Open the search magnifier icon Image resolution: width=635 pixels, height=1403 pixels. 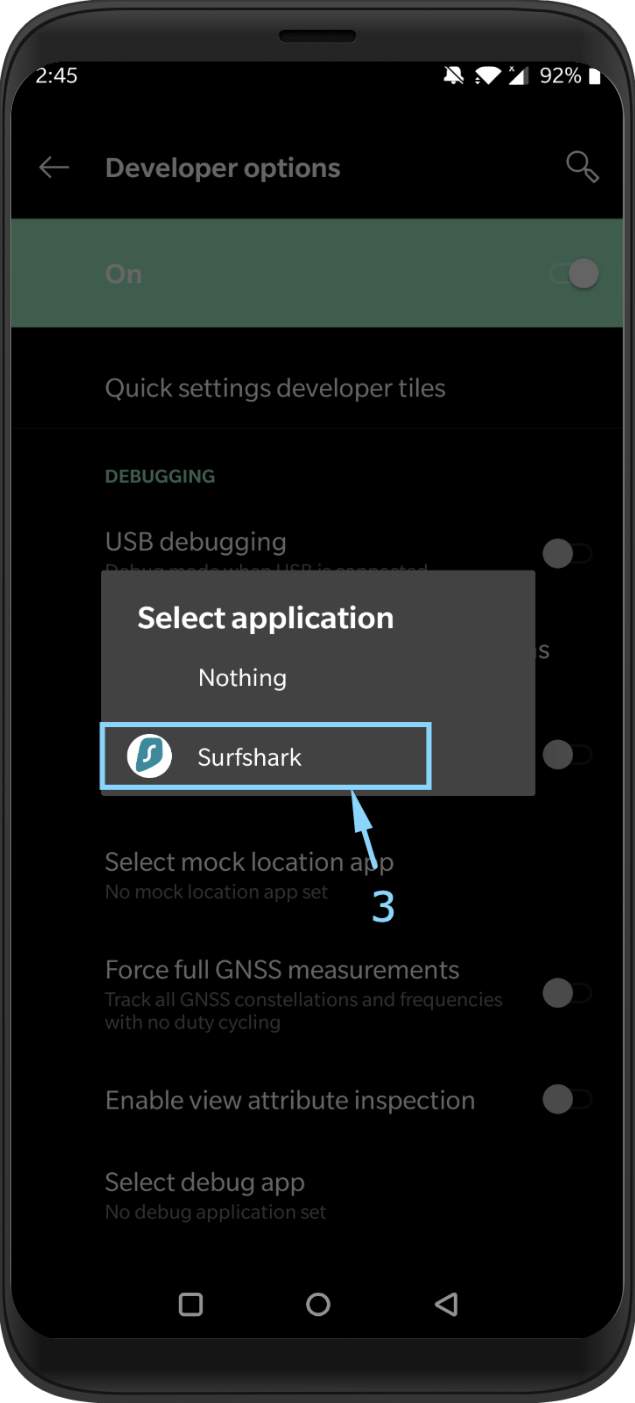pyautogui.click(x=582, y=167)
